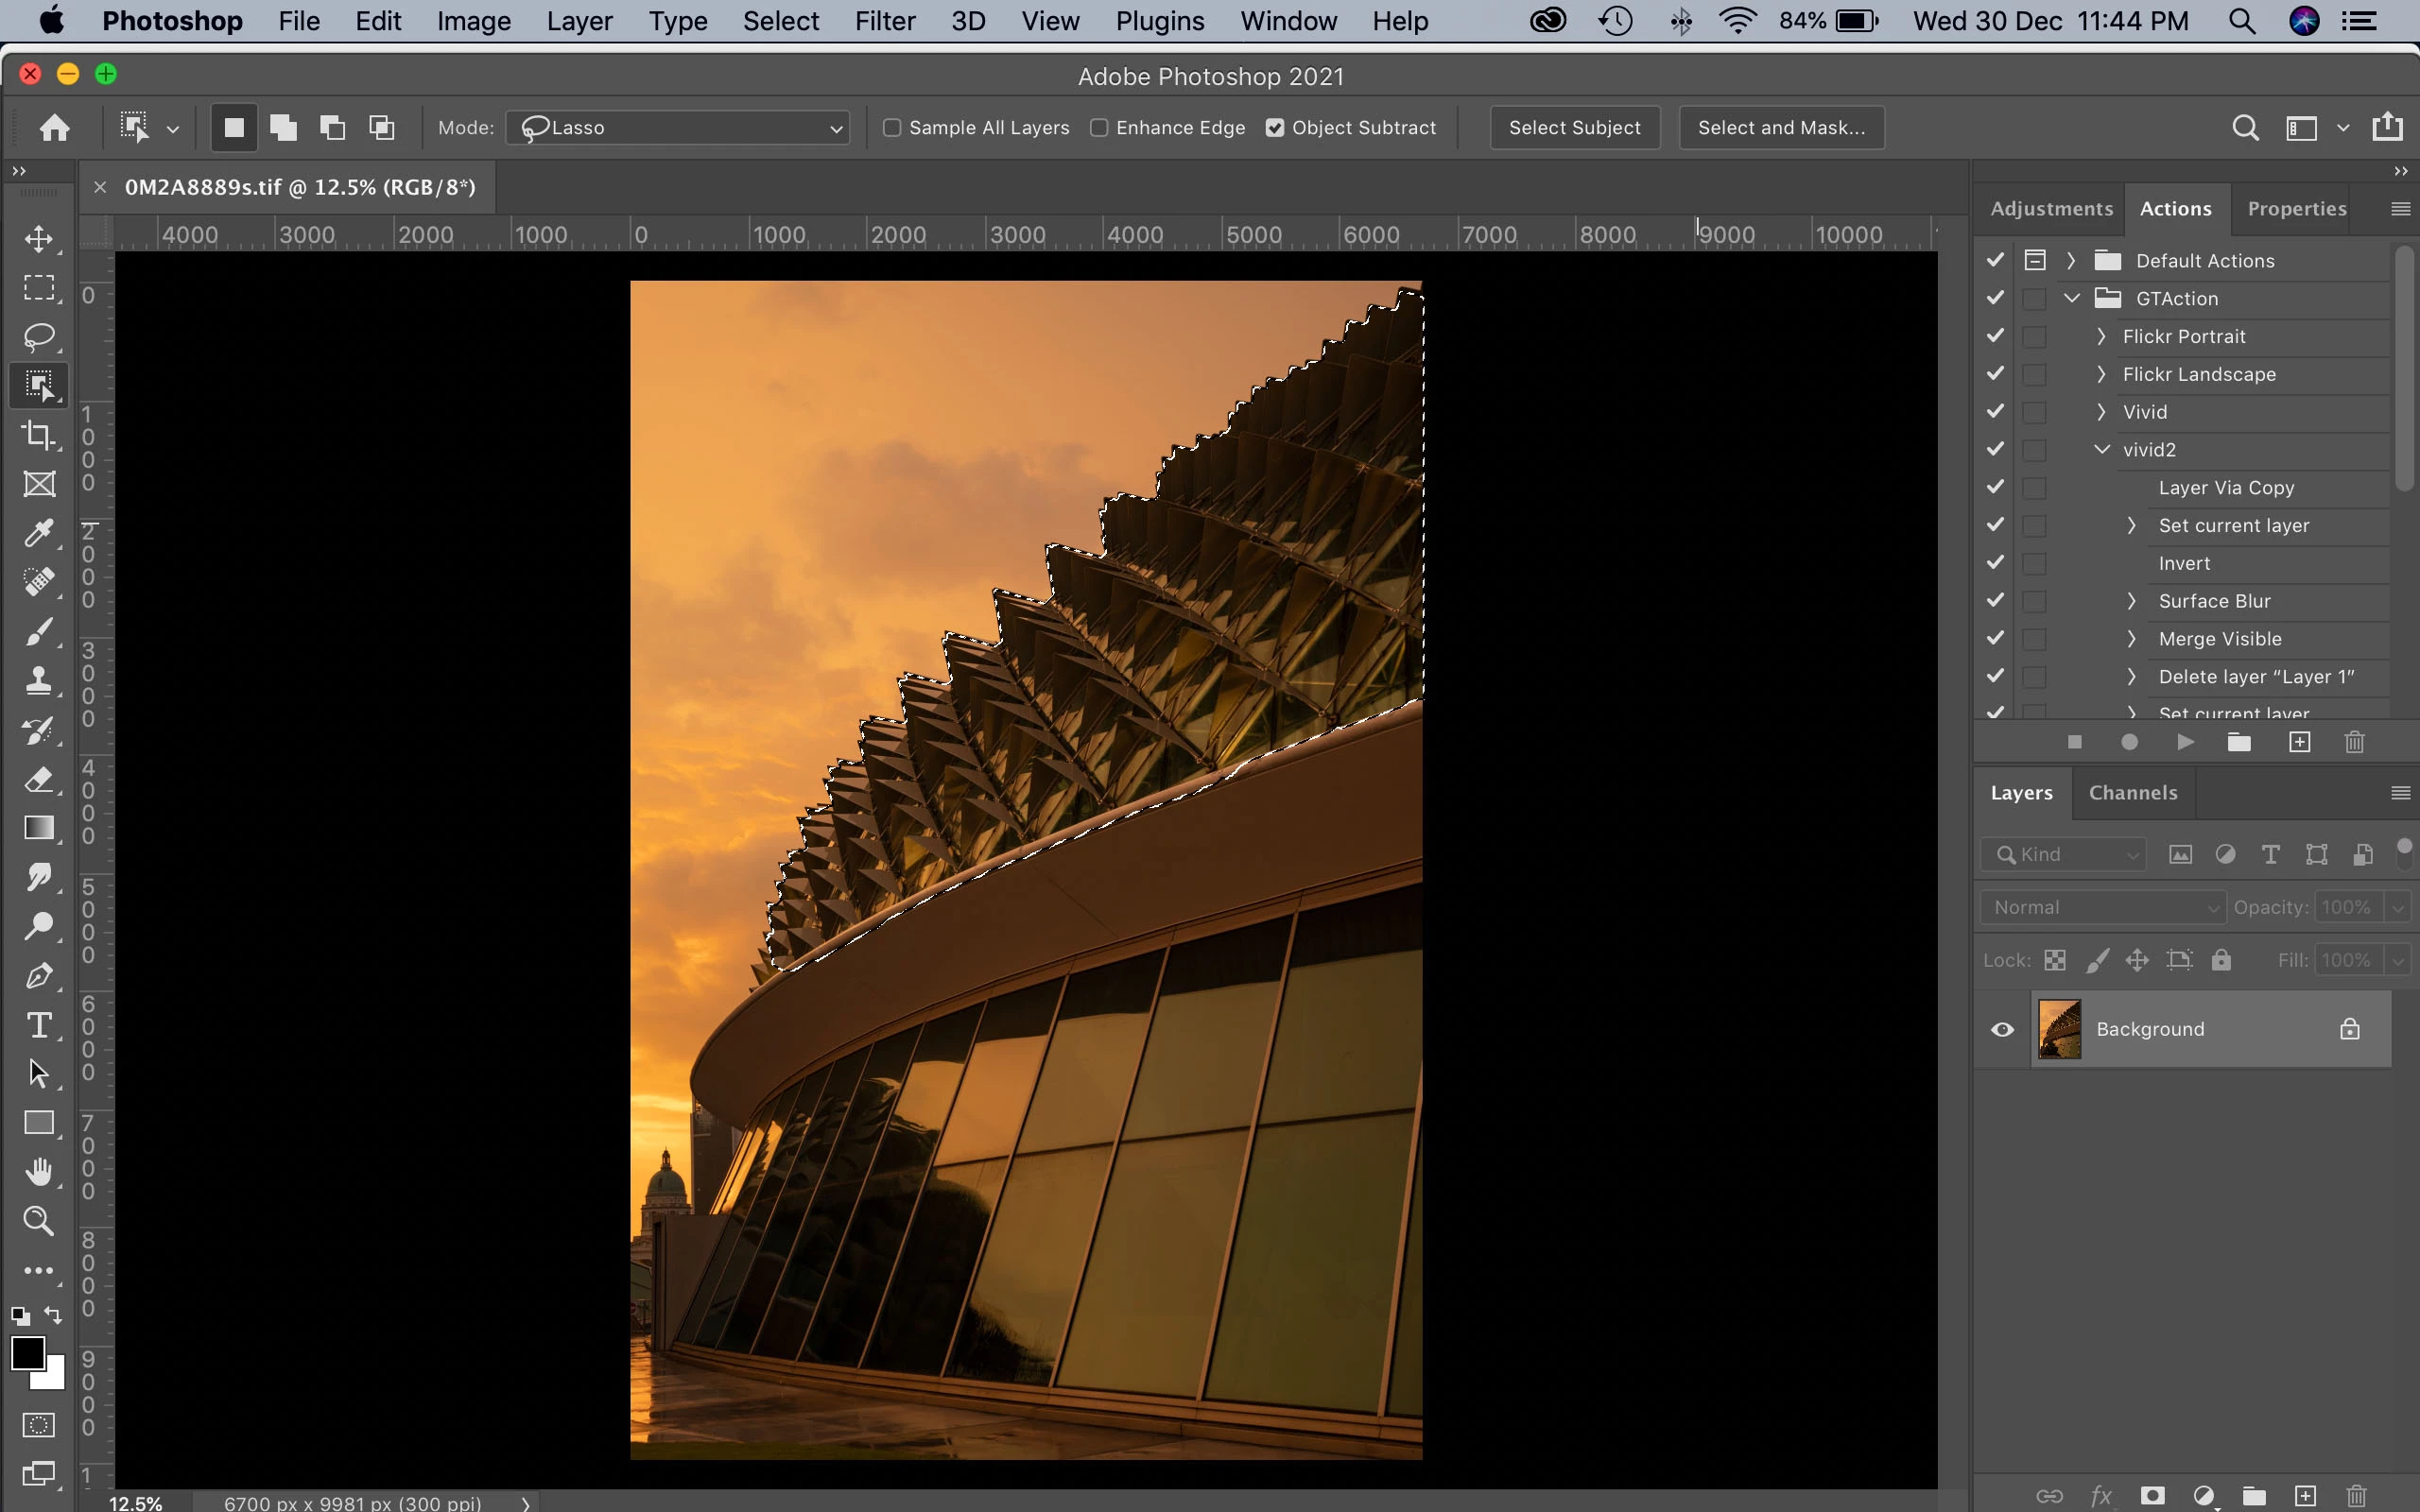The height and width of the screenshot is (1512, 2420).
Task: Open the Lasso mode dropdown
Action: click(678, 128)
